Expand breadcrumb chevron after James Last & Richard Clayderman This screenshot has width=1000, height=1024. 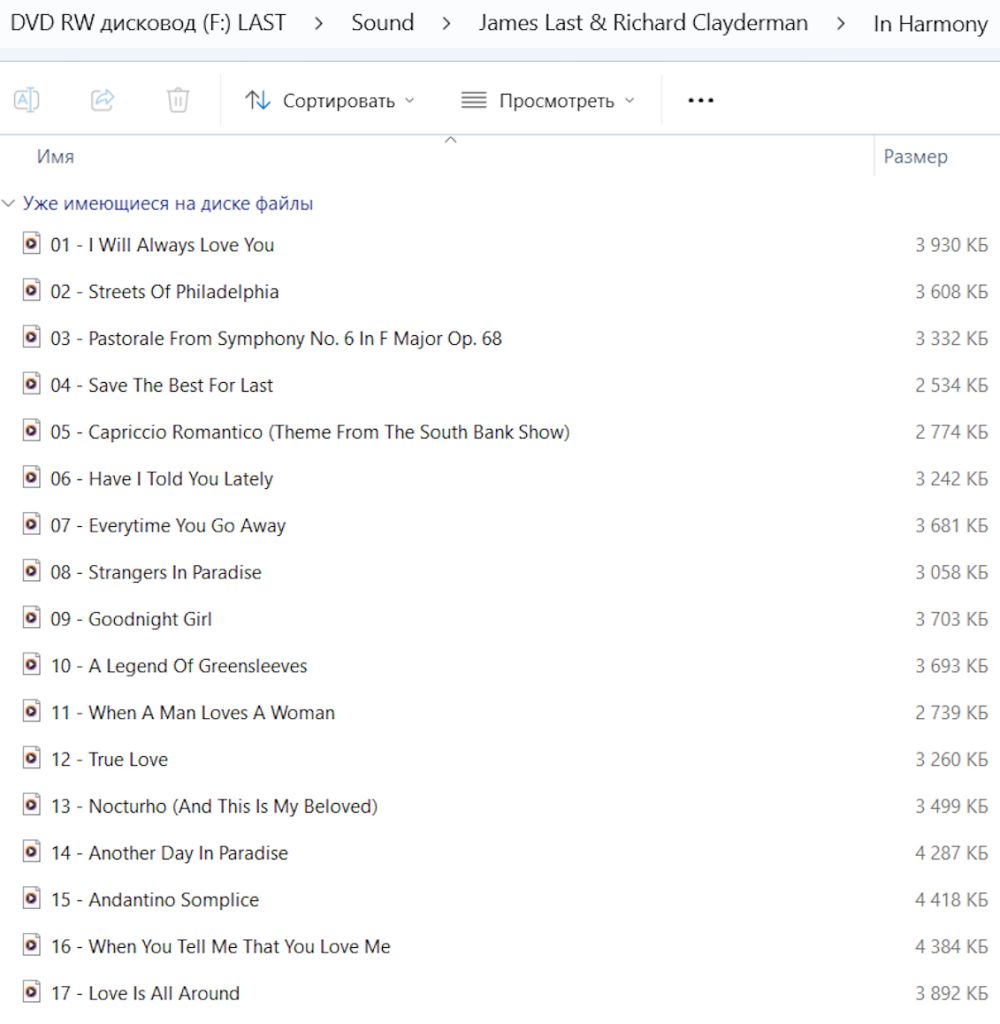841,24
